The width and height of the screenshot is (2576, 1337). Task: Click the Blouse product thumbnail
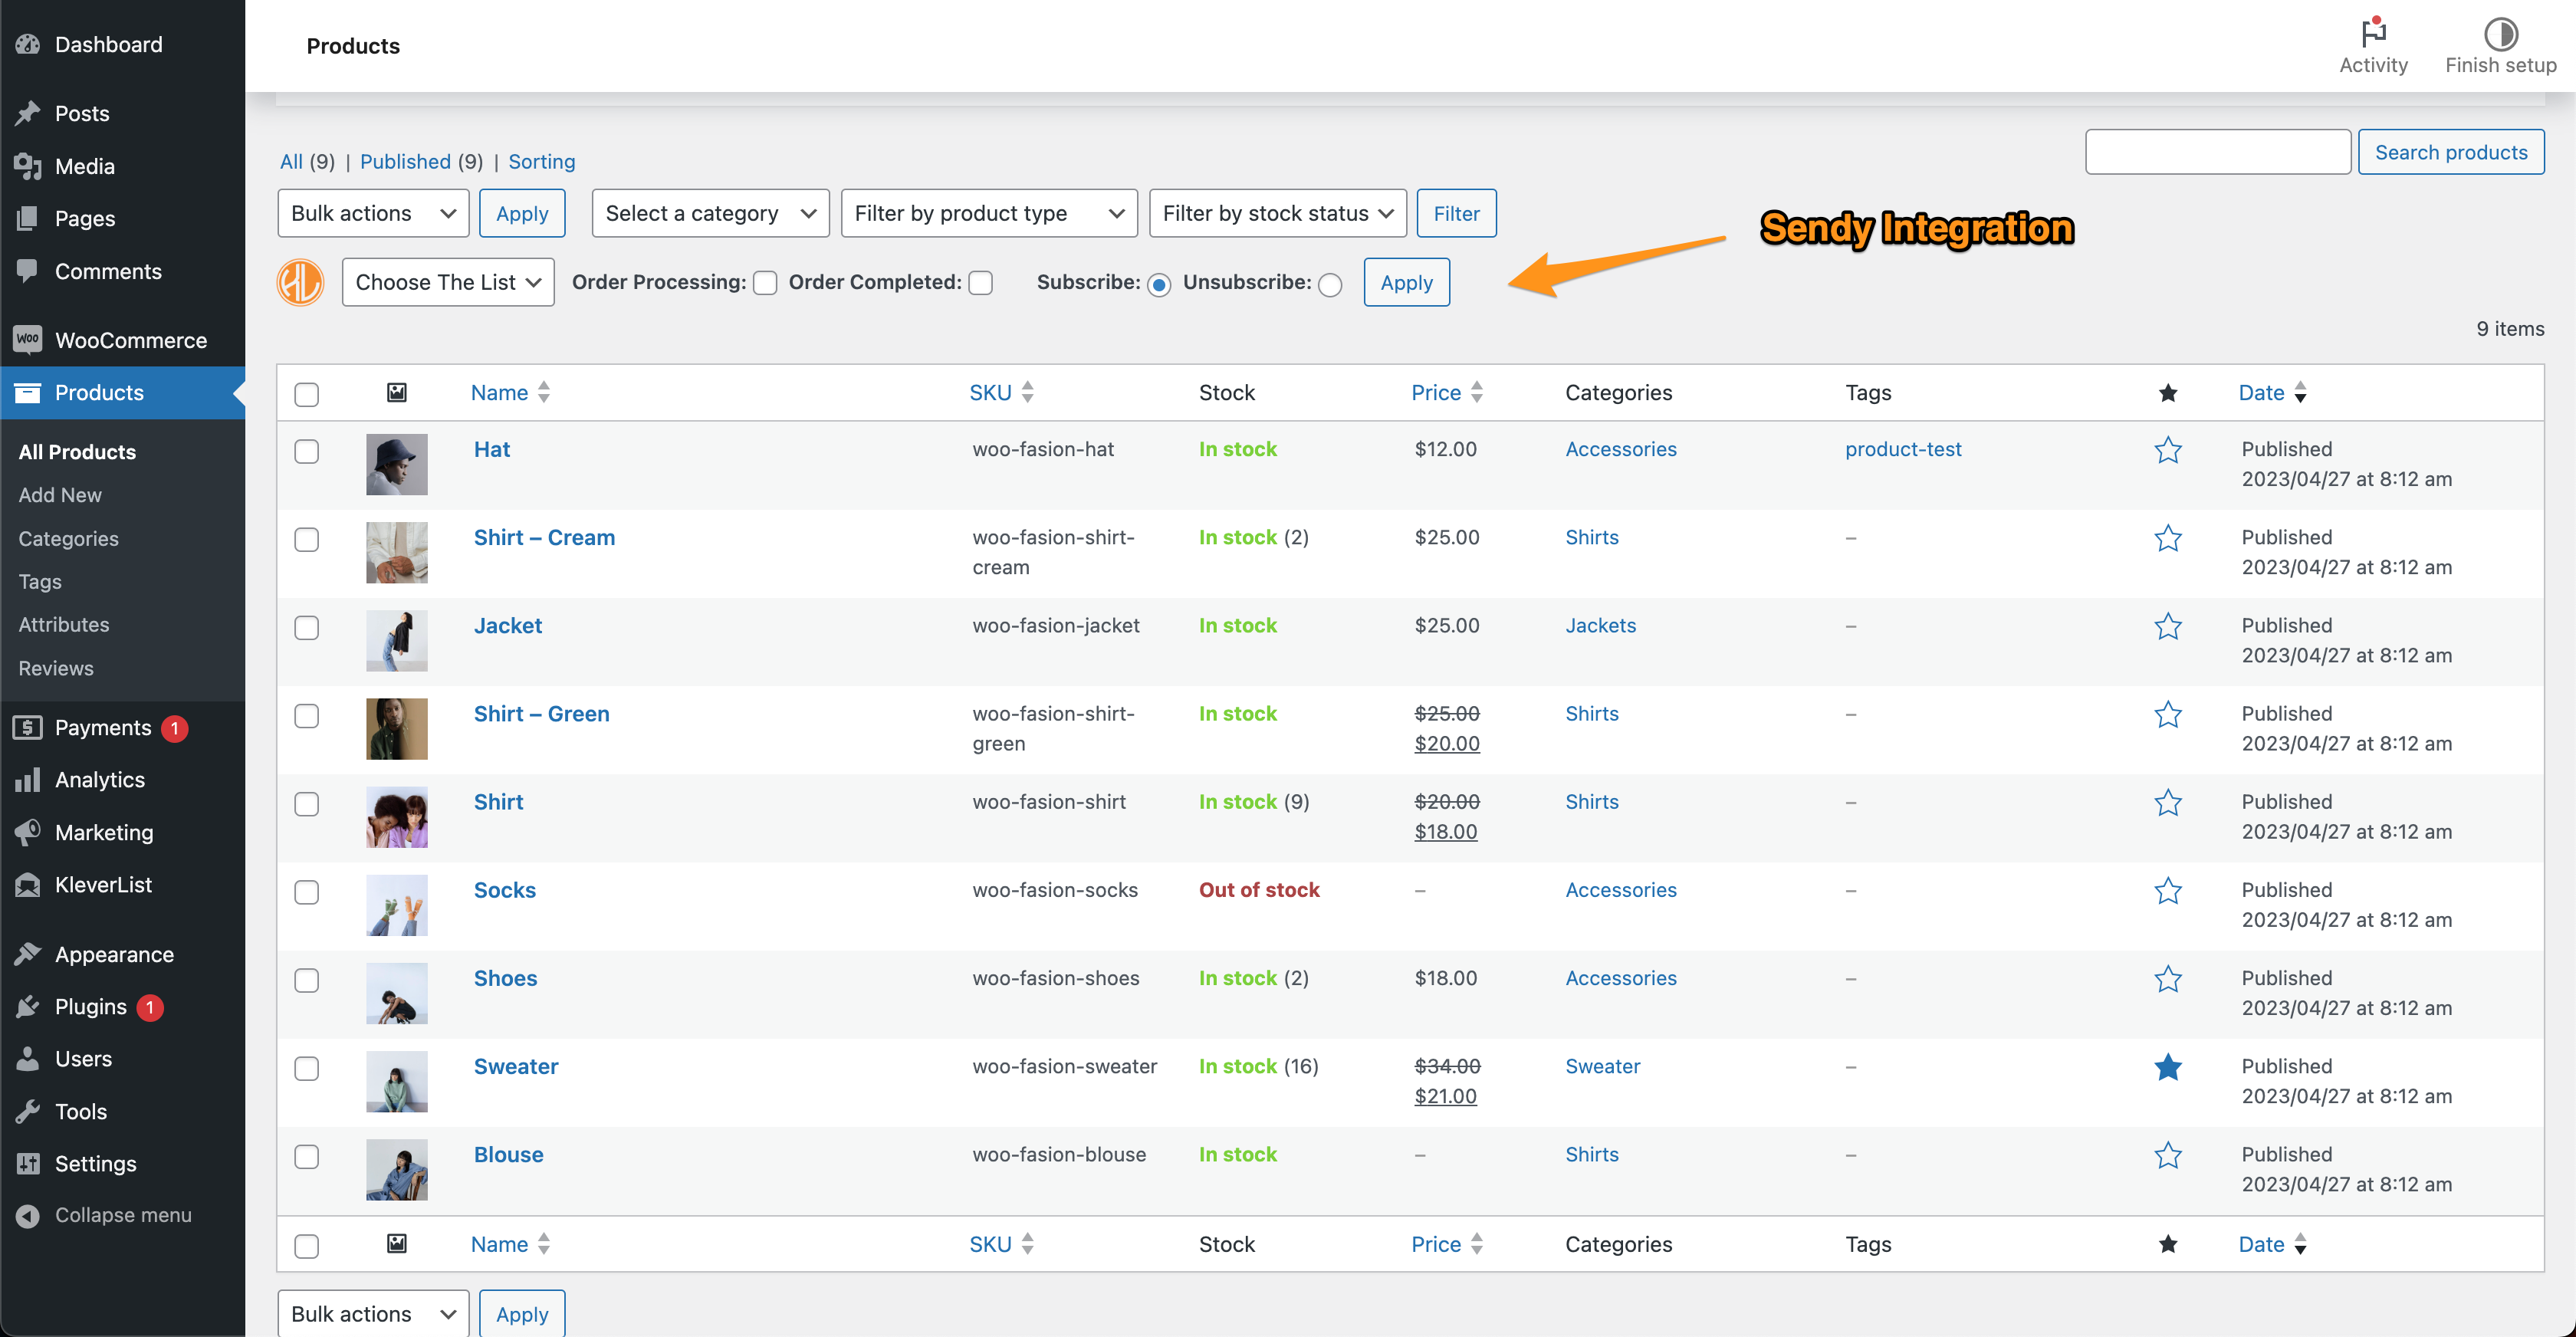[x=397, y=1169]
